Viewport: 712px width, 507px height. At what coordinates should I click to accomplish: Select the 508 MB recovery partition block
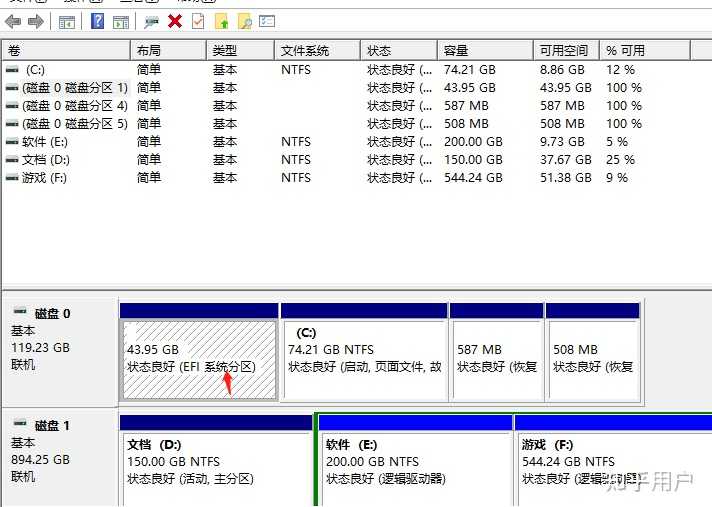pyautogui.click(x=593, y=352)
